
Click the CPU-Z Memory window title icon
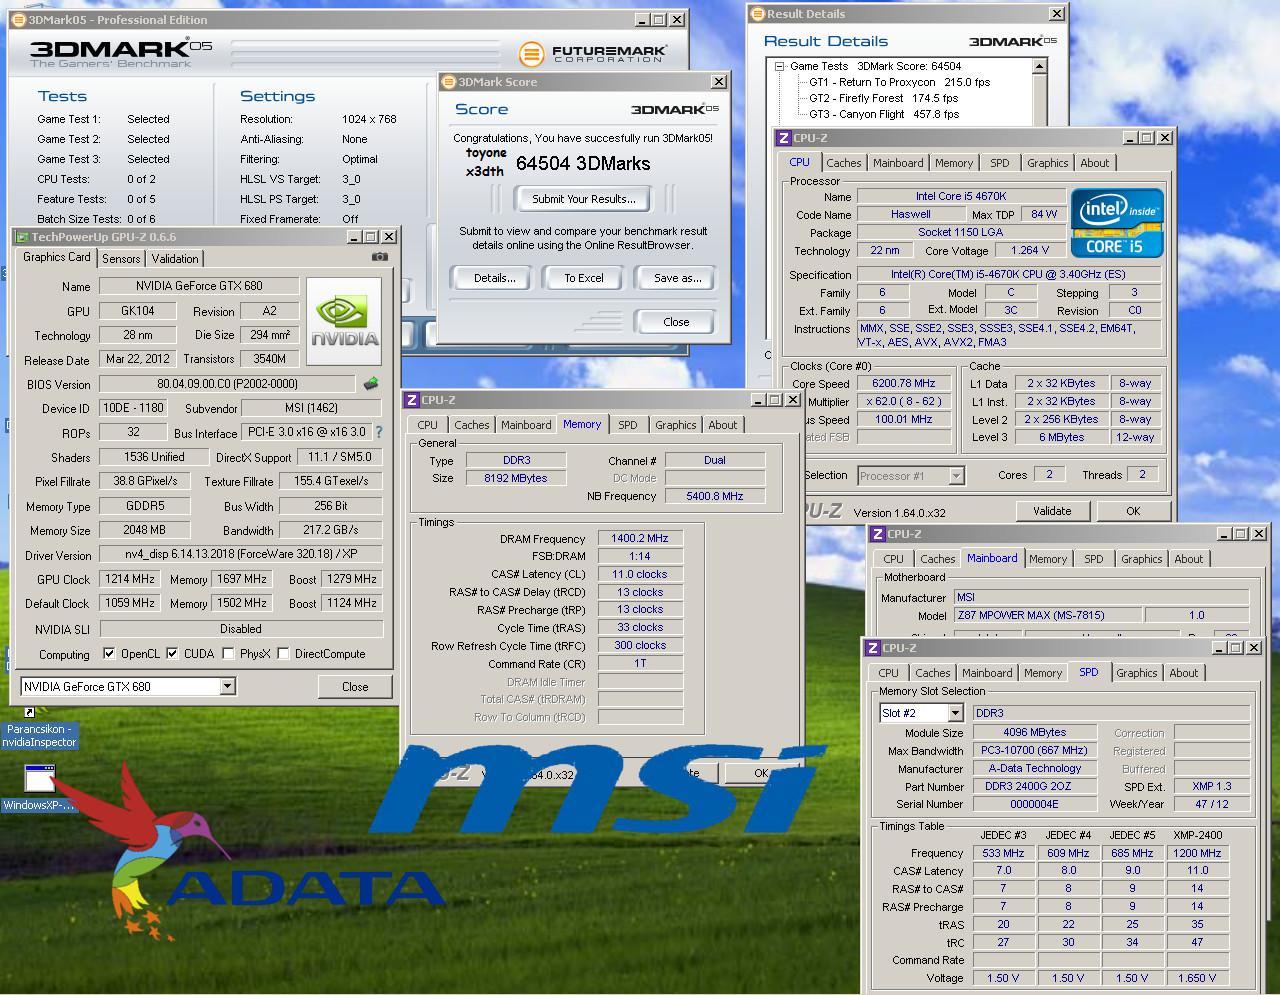(x=412, y=400)
